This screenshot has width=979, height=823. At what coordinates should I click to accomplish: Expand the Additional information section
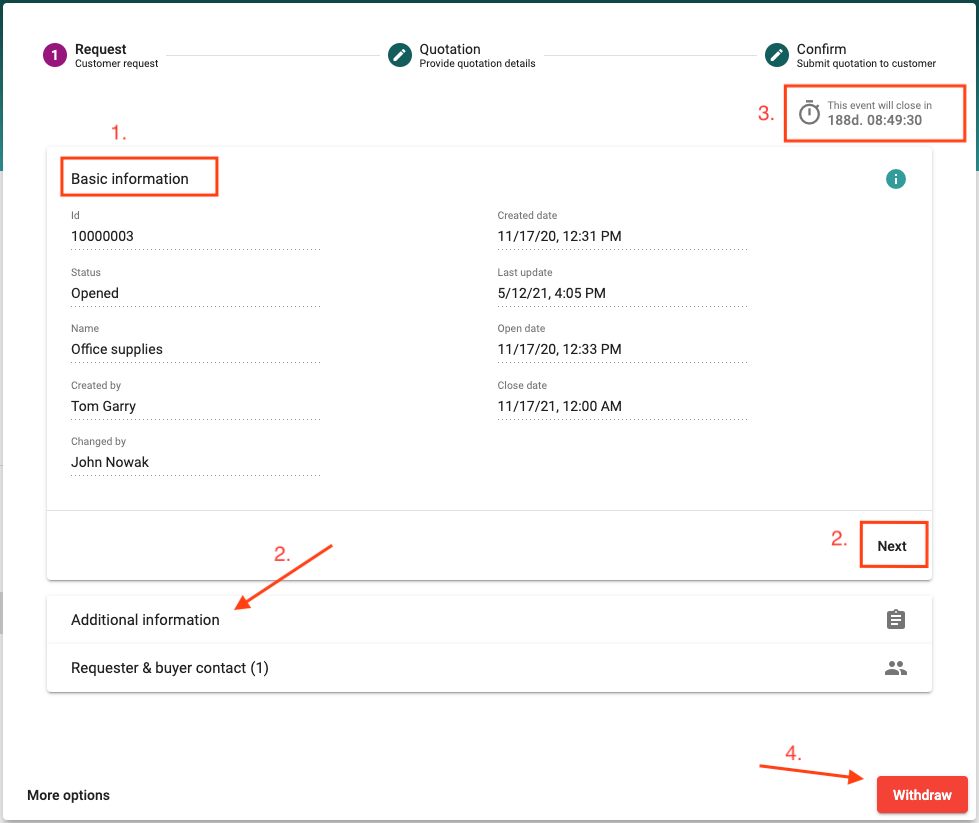(145, 620)
